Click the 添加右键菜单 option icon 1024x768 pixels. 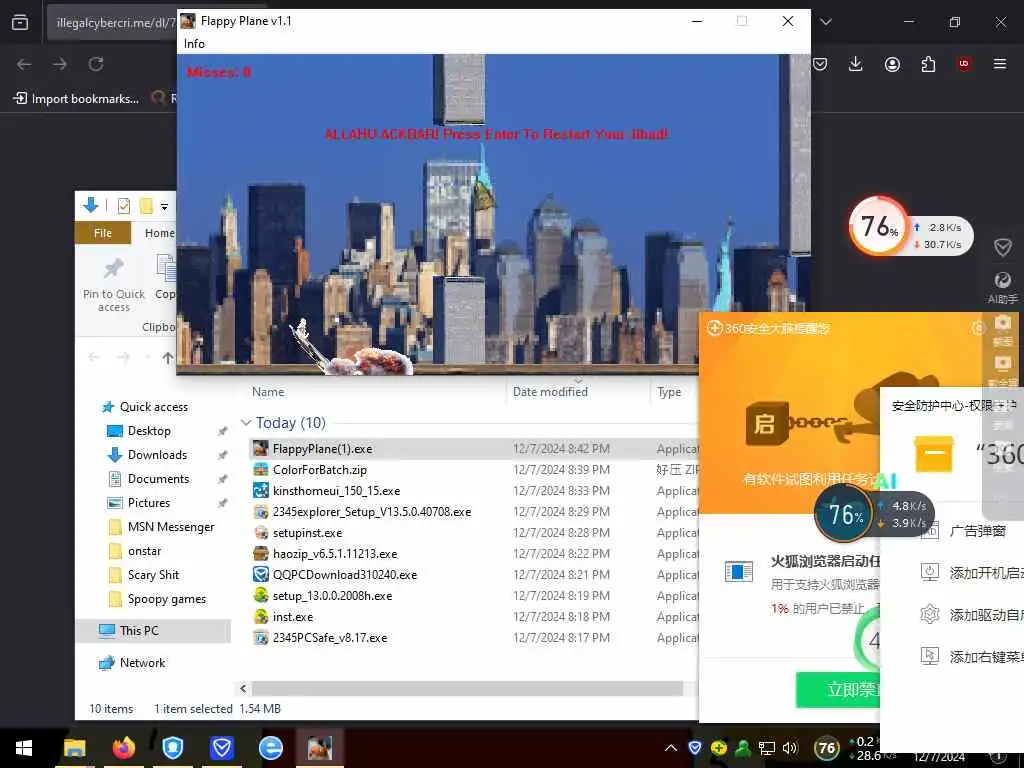click(x=929, y=656)
